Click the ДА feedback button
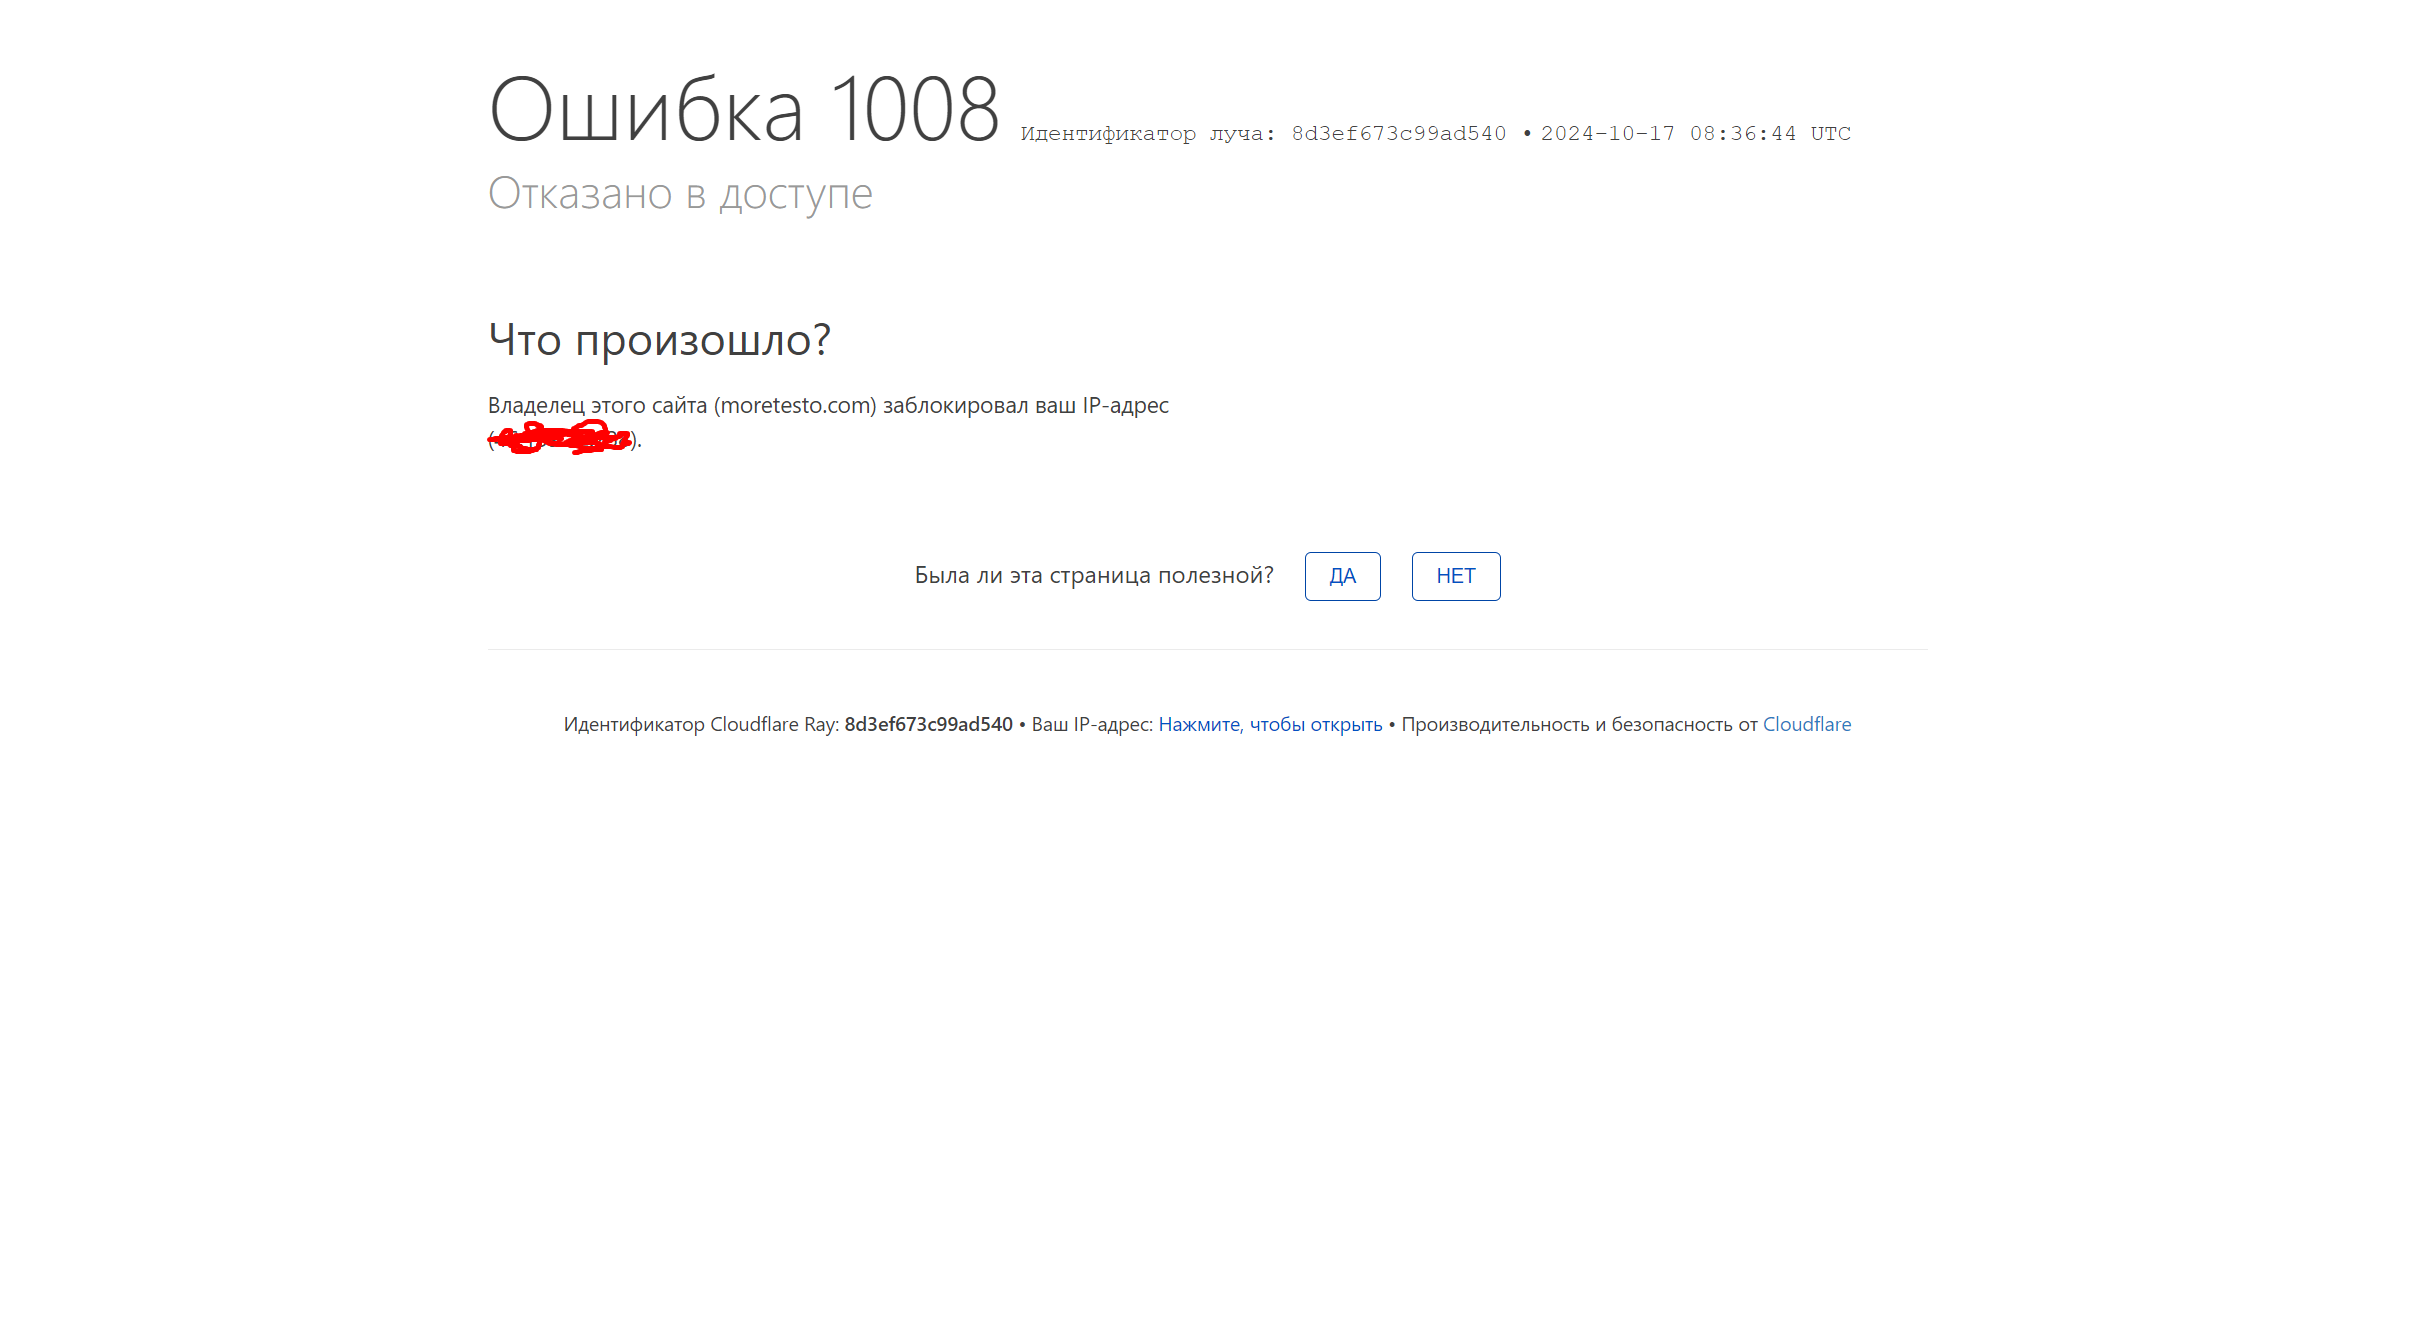 (x=1342, y=576)
